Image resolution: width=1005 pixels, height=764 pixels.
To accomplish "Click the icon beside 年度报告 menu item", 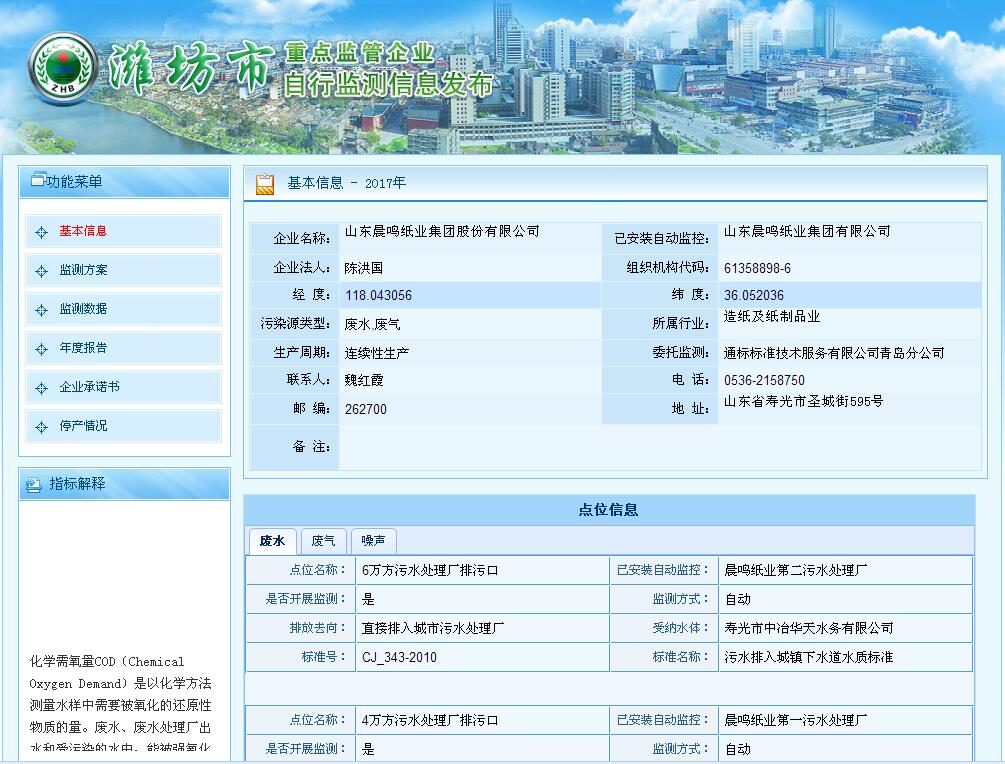I will click(41, 349).
